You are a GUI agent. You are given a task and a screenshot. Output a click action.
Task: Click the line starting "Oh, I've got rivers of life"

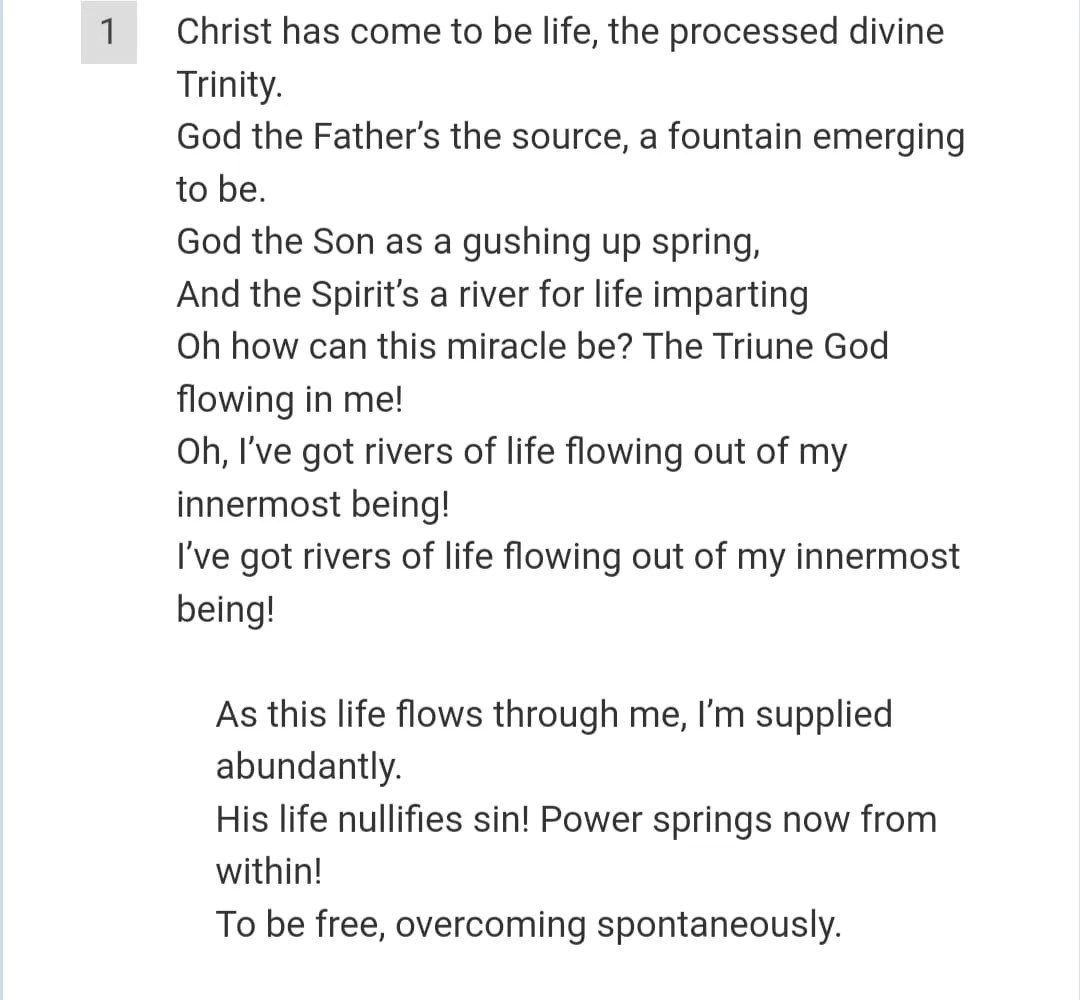click(x=512, y=452)
